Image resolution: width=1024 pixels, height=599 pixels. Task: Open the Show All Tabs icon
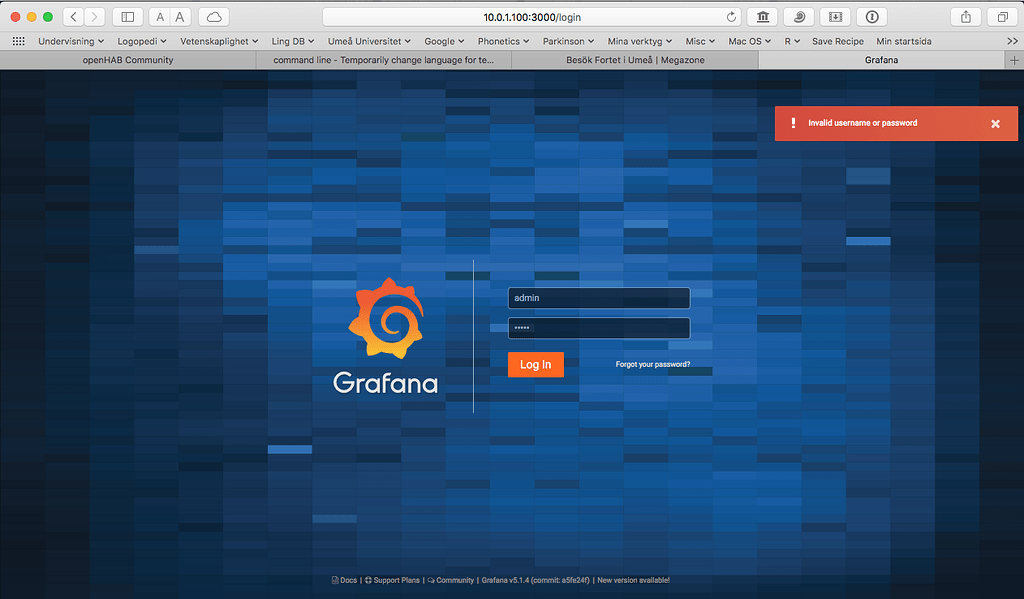1002,16
